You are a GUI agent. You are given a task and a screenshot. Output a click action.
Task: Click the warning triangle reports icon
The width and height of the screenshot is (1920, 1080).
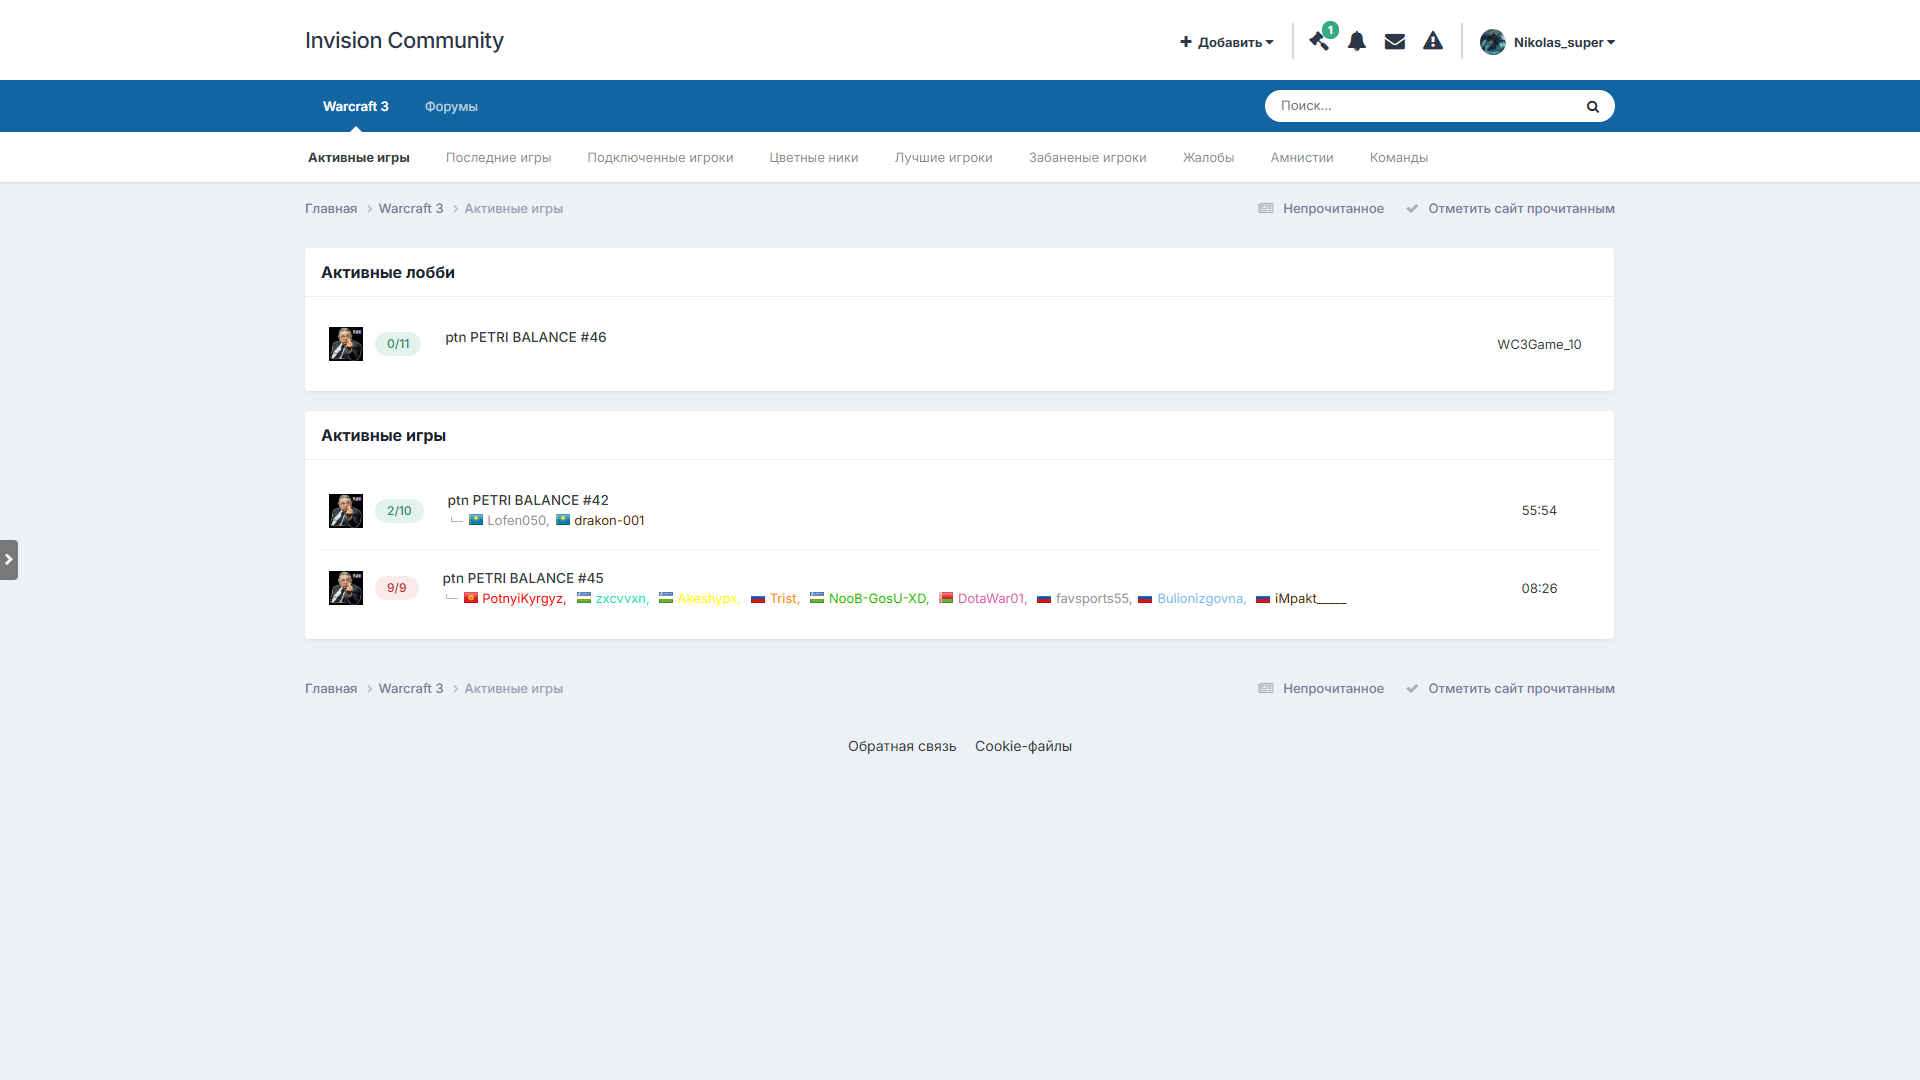coord(1433,42)
